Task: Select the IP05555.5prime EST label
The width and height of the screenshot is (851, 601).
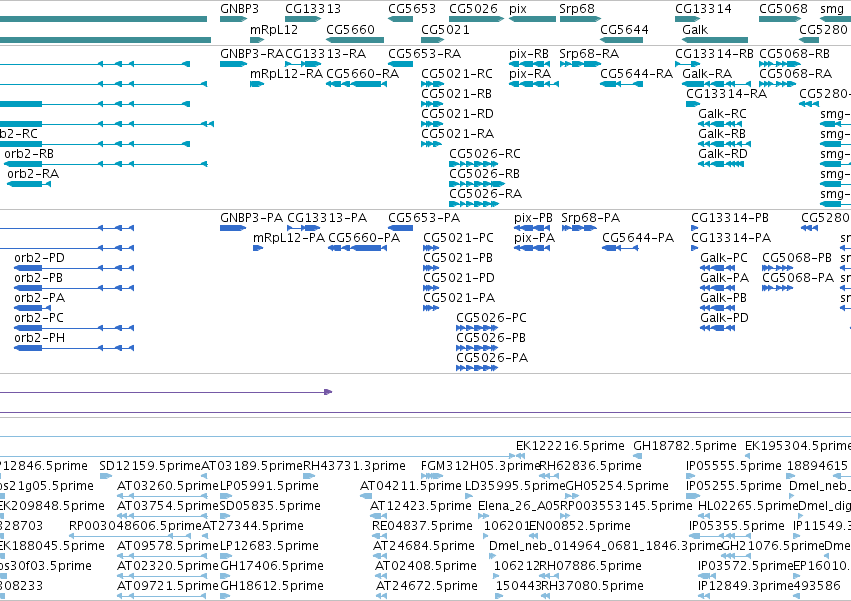Action: (x=734, y=466)
